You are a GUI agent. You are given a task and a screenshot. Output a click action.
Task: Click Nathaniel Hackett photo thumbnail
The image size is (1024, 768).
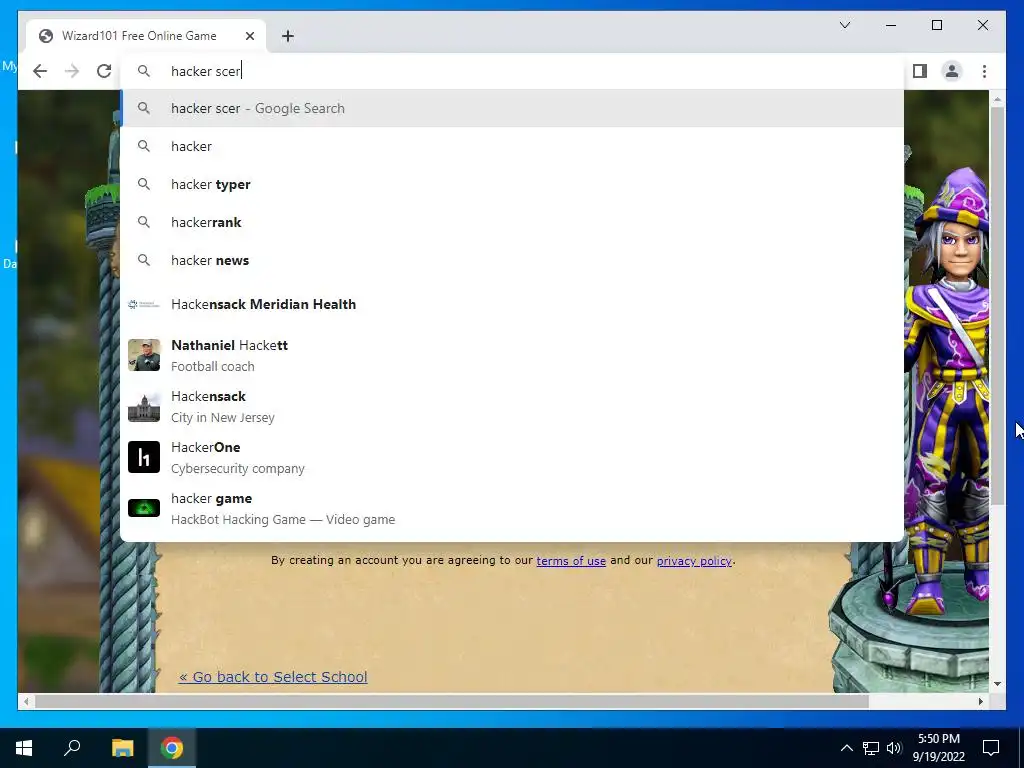(x=144, y=355)
